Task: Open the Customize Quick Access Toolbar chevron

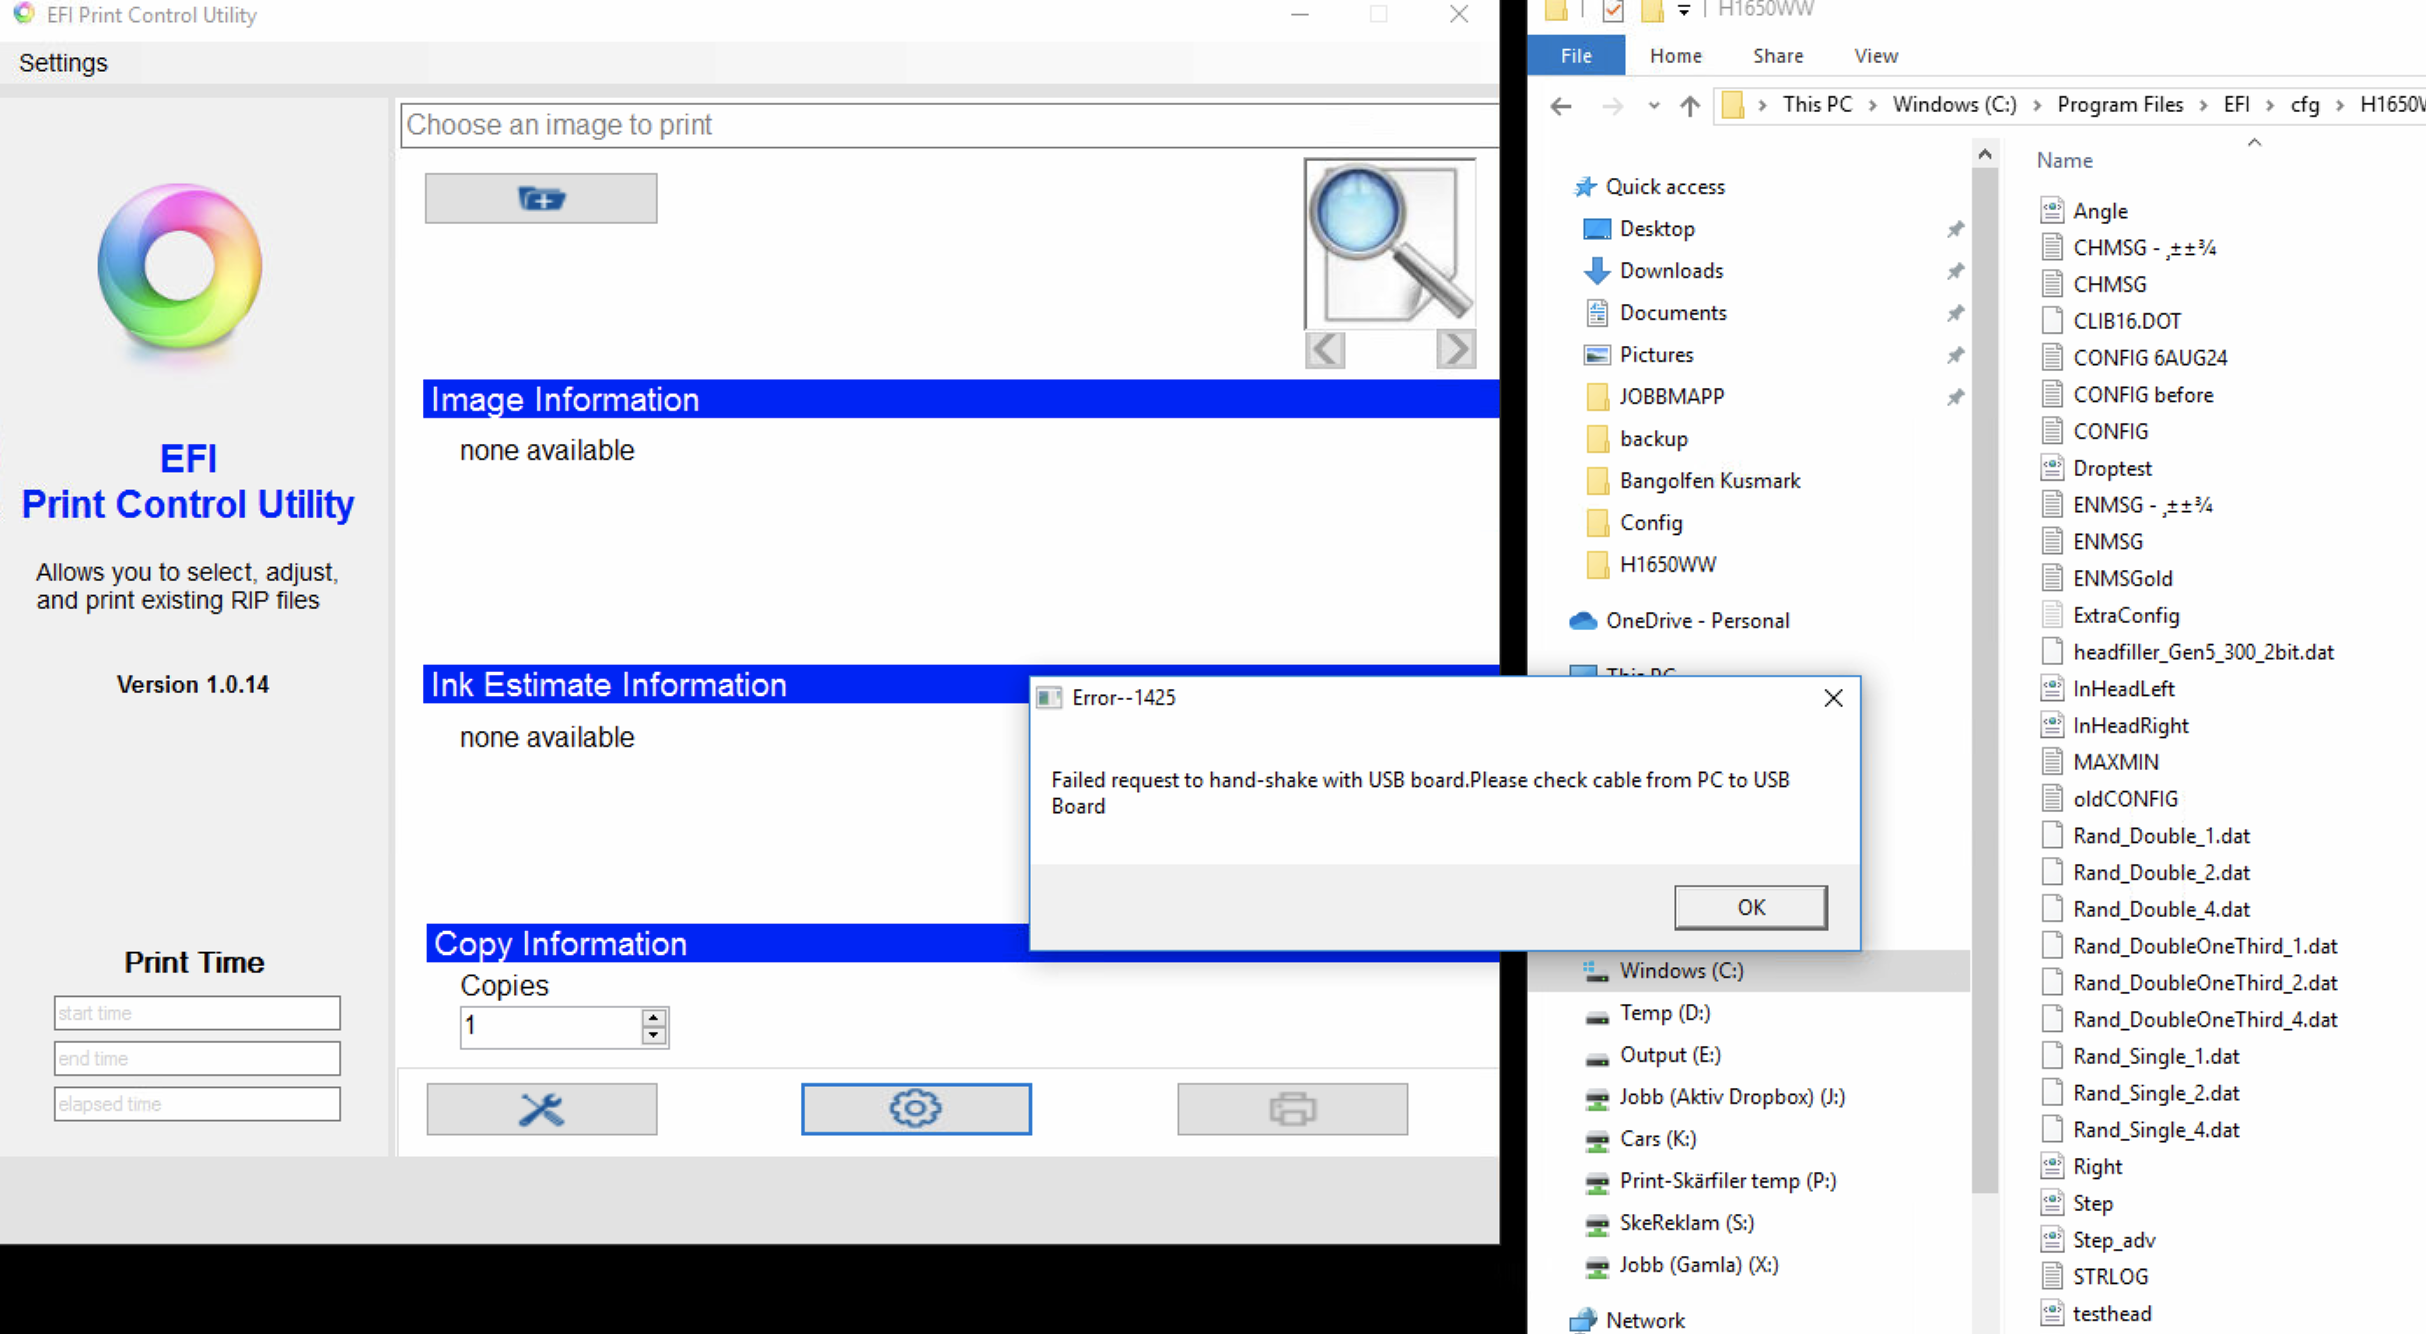Action: click(1685, 10)
